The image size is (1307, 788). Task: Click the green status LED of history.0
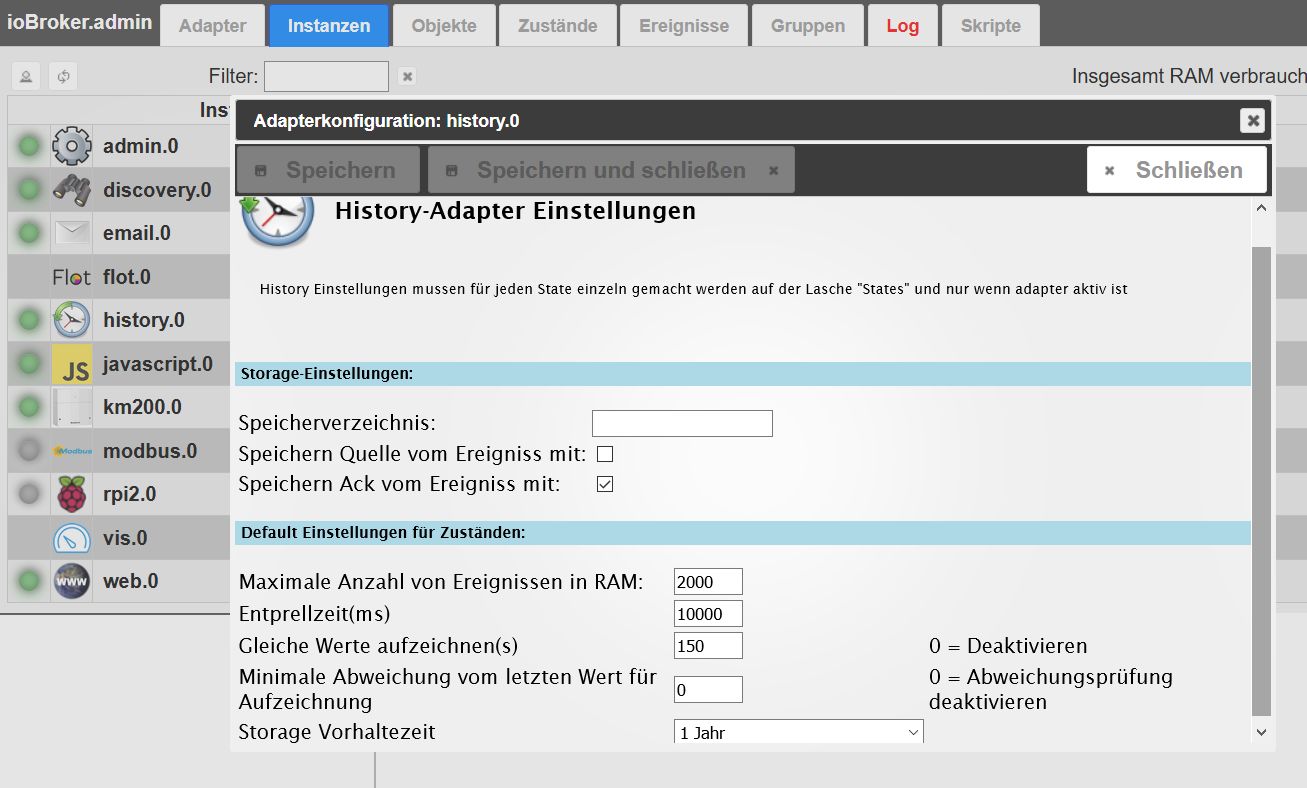coord(29,320)
